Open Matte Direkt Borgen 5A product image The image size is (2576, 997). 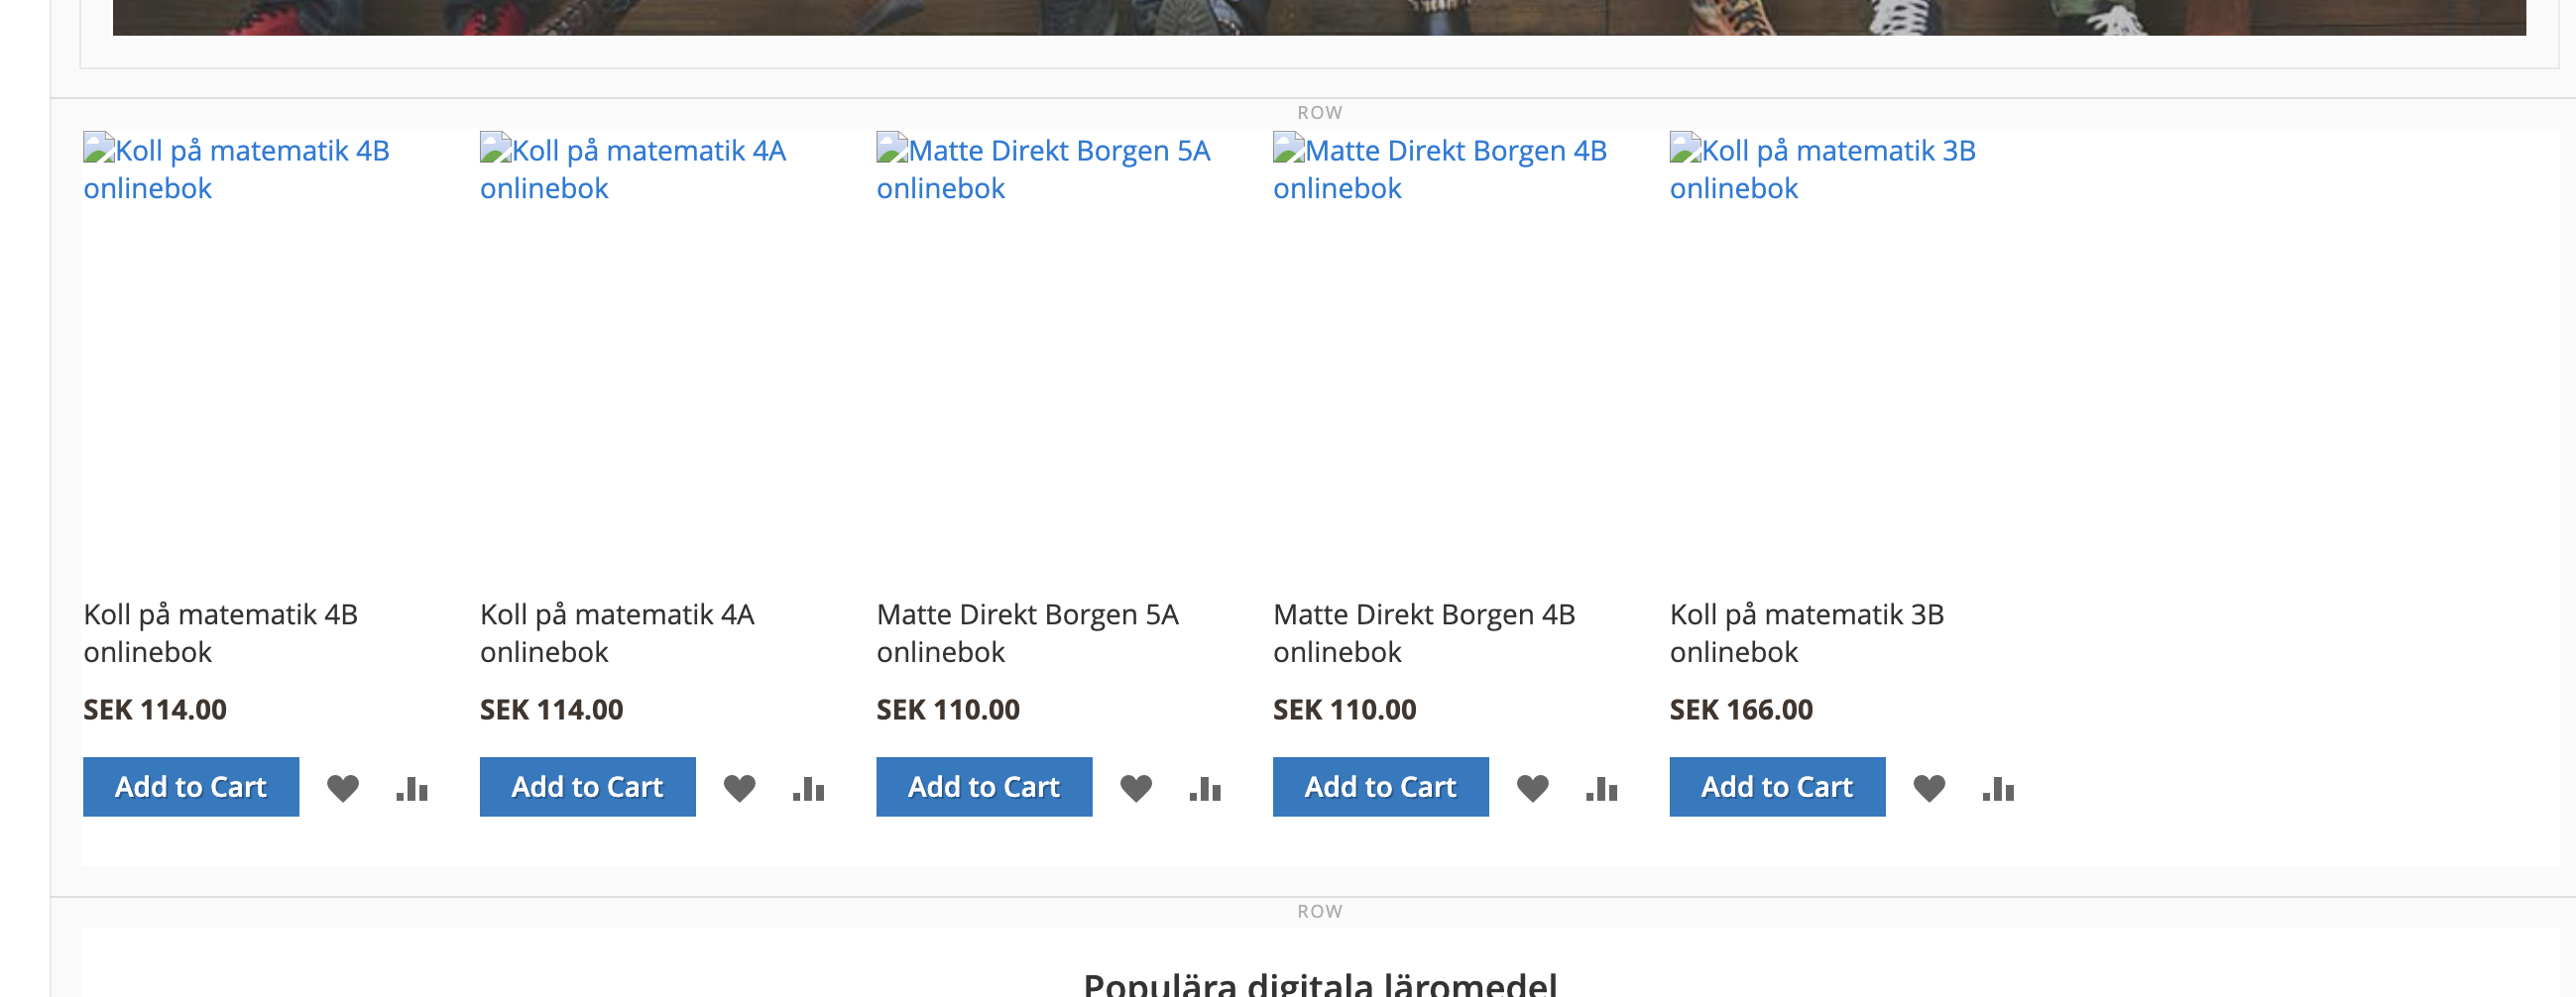(1042, 169)
